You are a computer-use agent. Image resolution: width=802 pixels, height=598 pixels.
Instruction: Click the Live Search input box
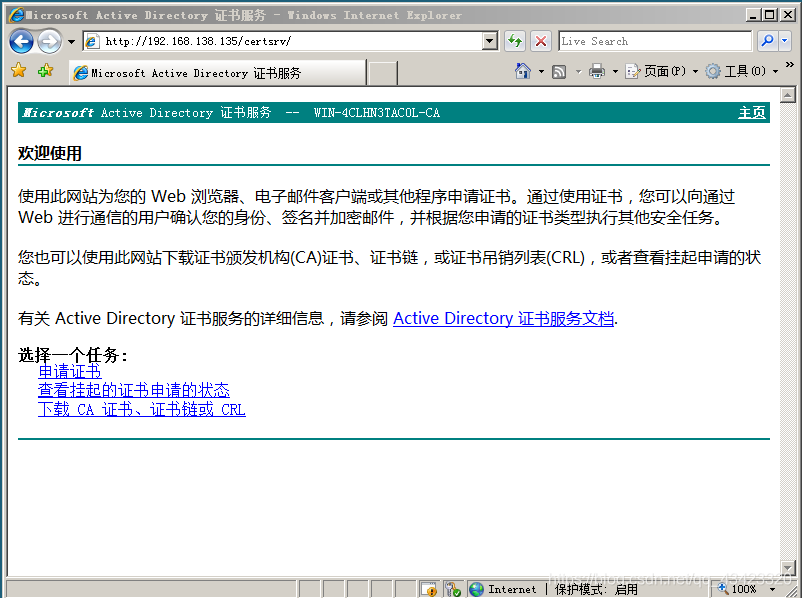coord(655,41)
